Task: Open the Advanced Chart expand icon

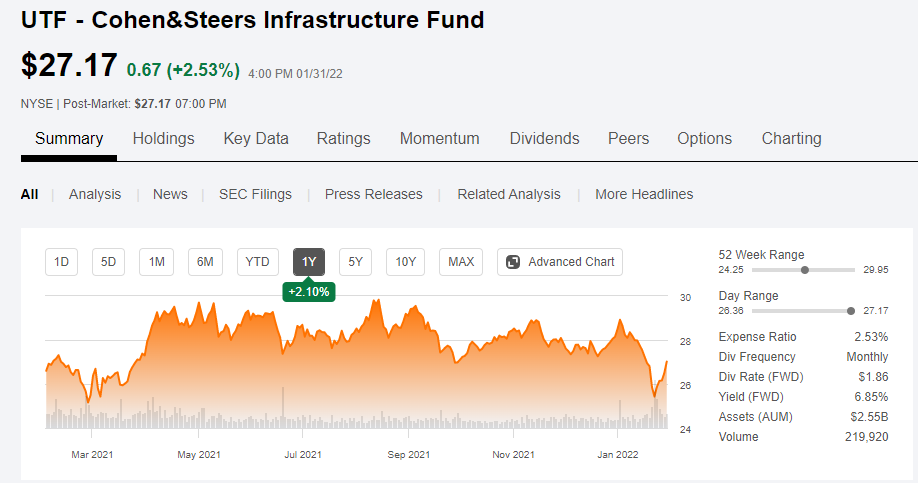Action: (513, 262)
